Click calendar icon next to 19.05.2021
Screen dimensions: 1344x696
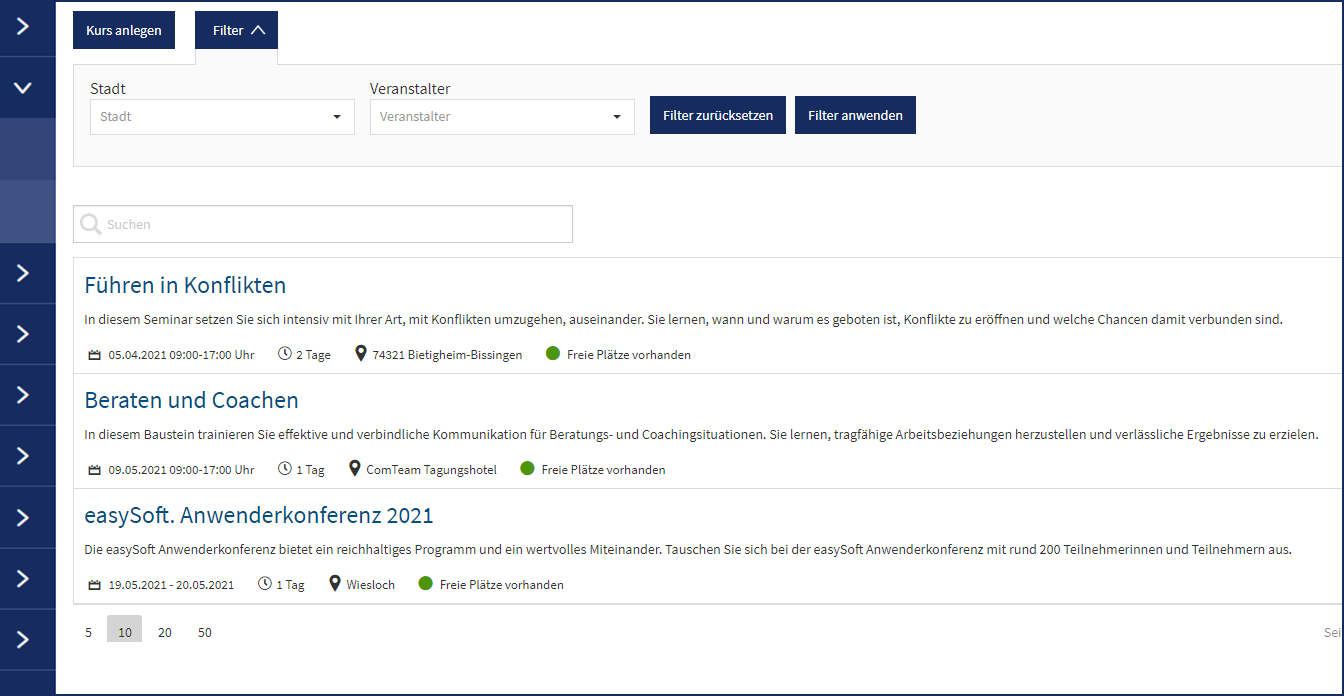tap(95, 585)
